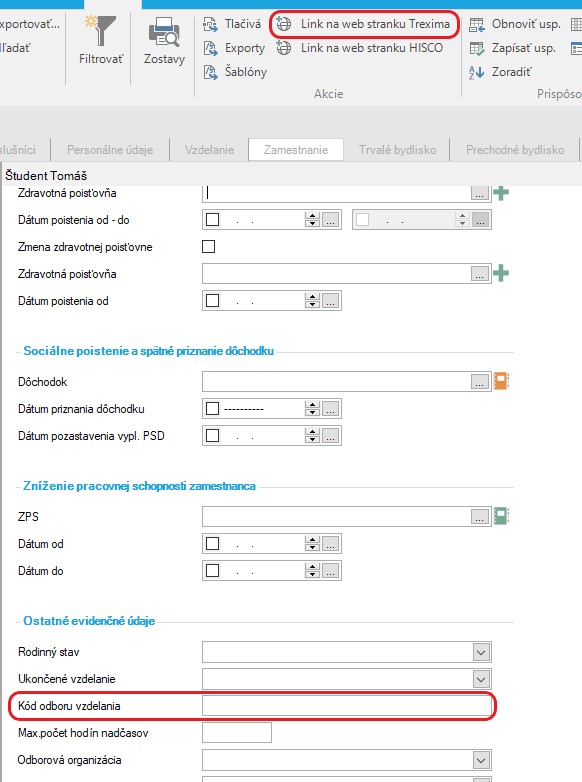Image resolution: width=582 pixels, height=782 pixels.
Task: Click Zoradiť sort icon
Action: pyautogui.click(x=476, y=72)
